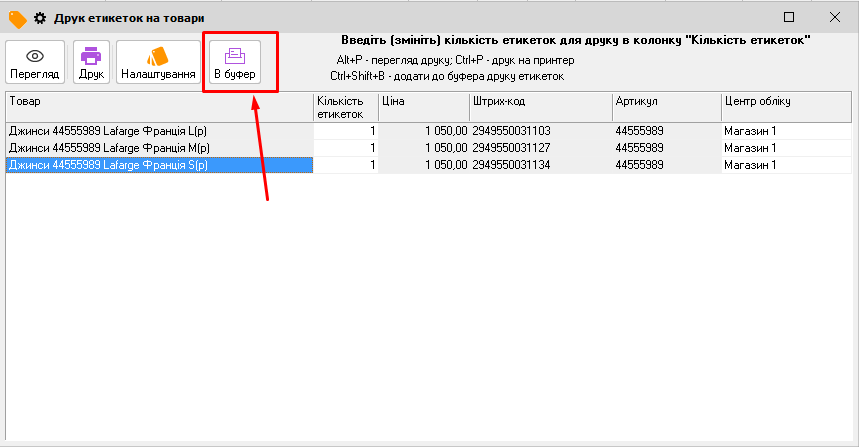This screenshot has width=859, height=447.
Task: Edit label quantity for the L(р) jeans
Action: click(x=346, y=131)
